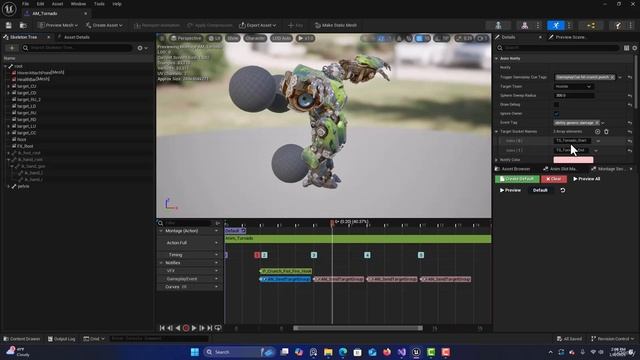Open the Export Asset dropdown
The width and height of the screenshot is (640, 360).
point(257,25)
